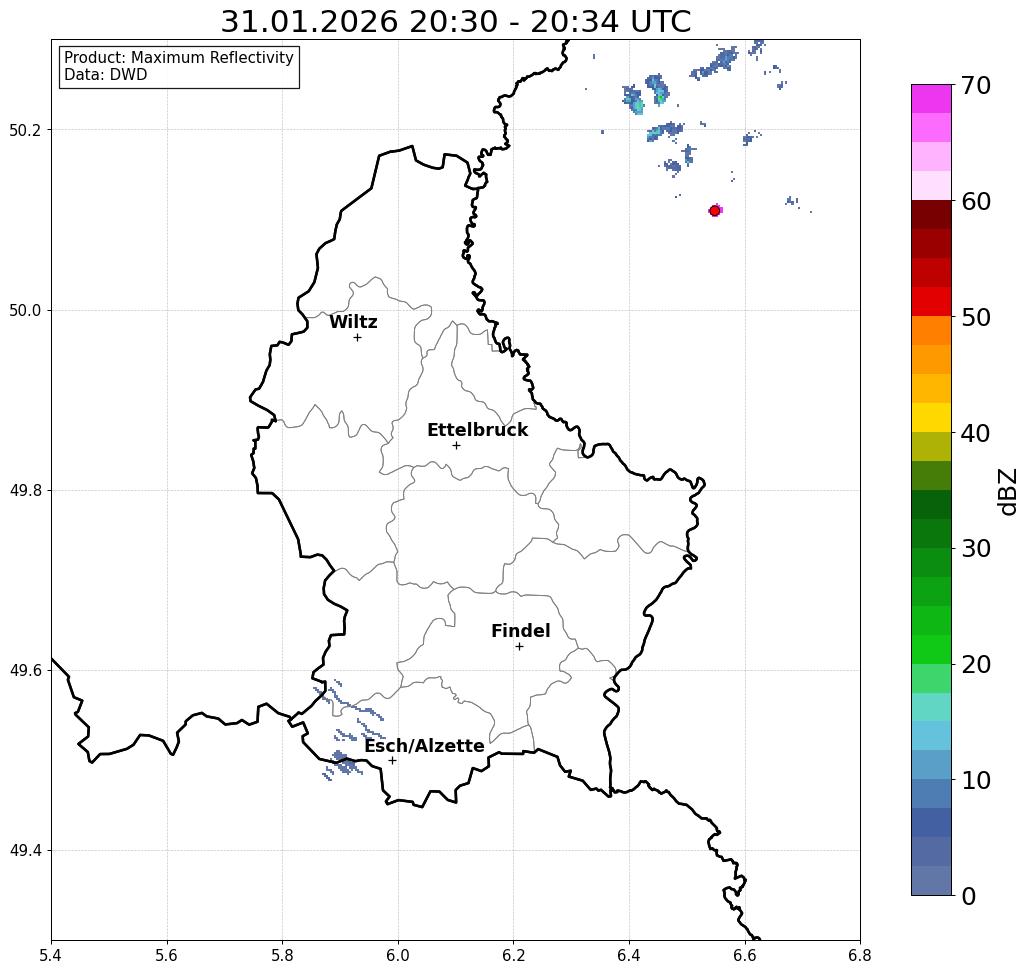Click latitude tick label 49.6

[x=25, y=671]
